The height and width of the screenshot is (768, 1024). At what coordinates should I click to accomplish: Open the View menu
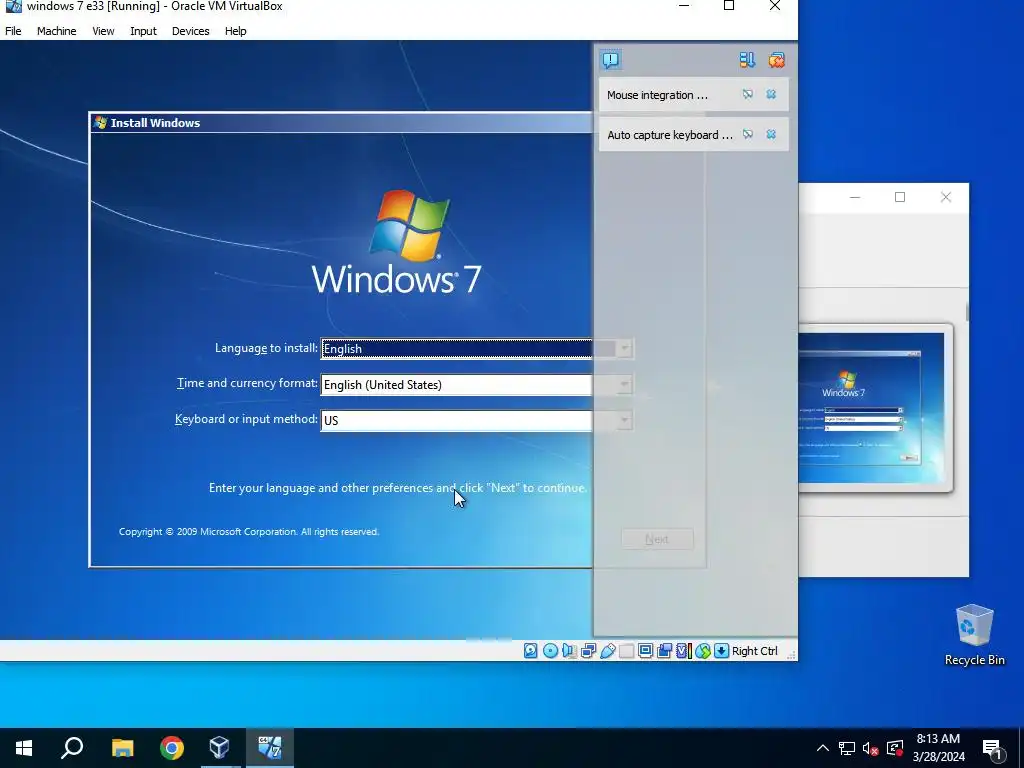click(103, 31)
